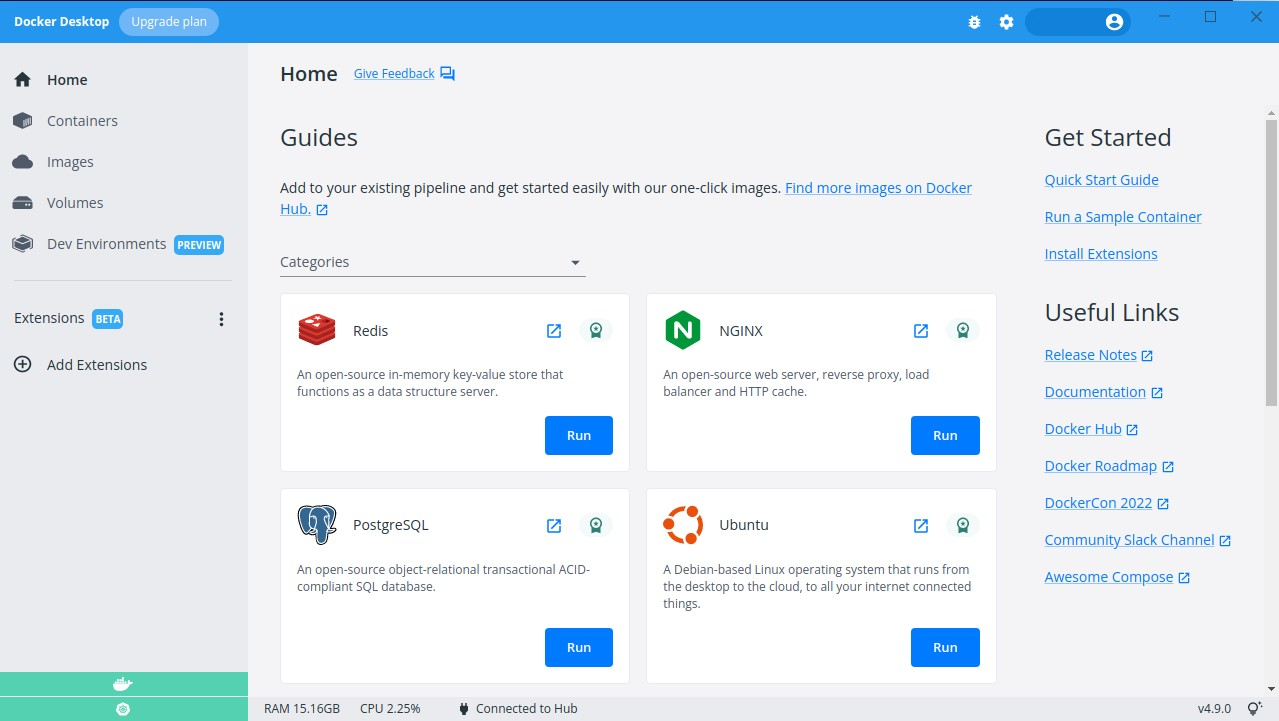Run the Redis image

pos(579,436)
